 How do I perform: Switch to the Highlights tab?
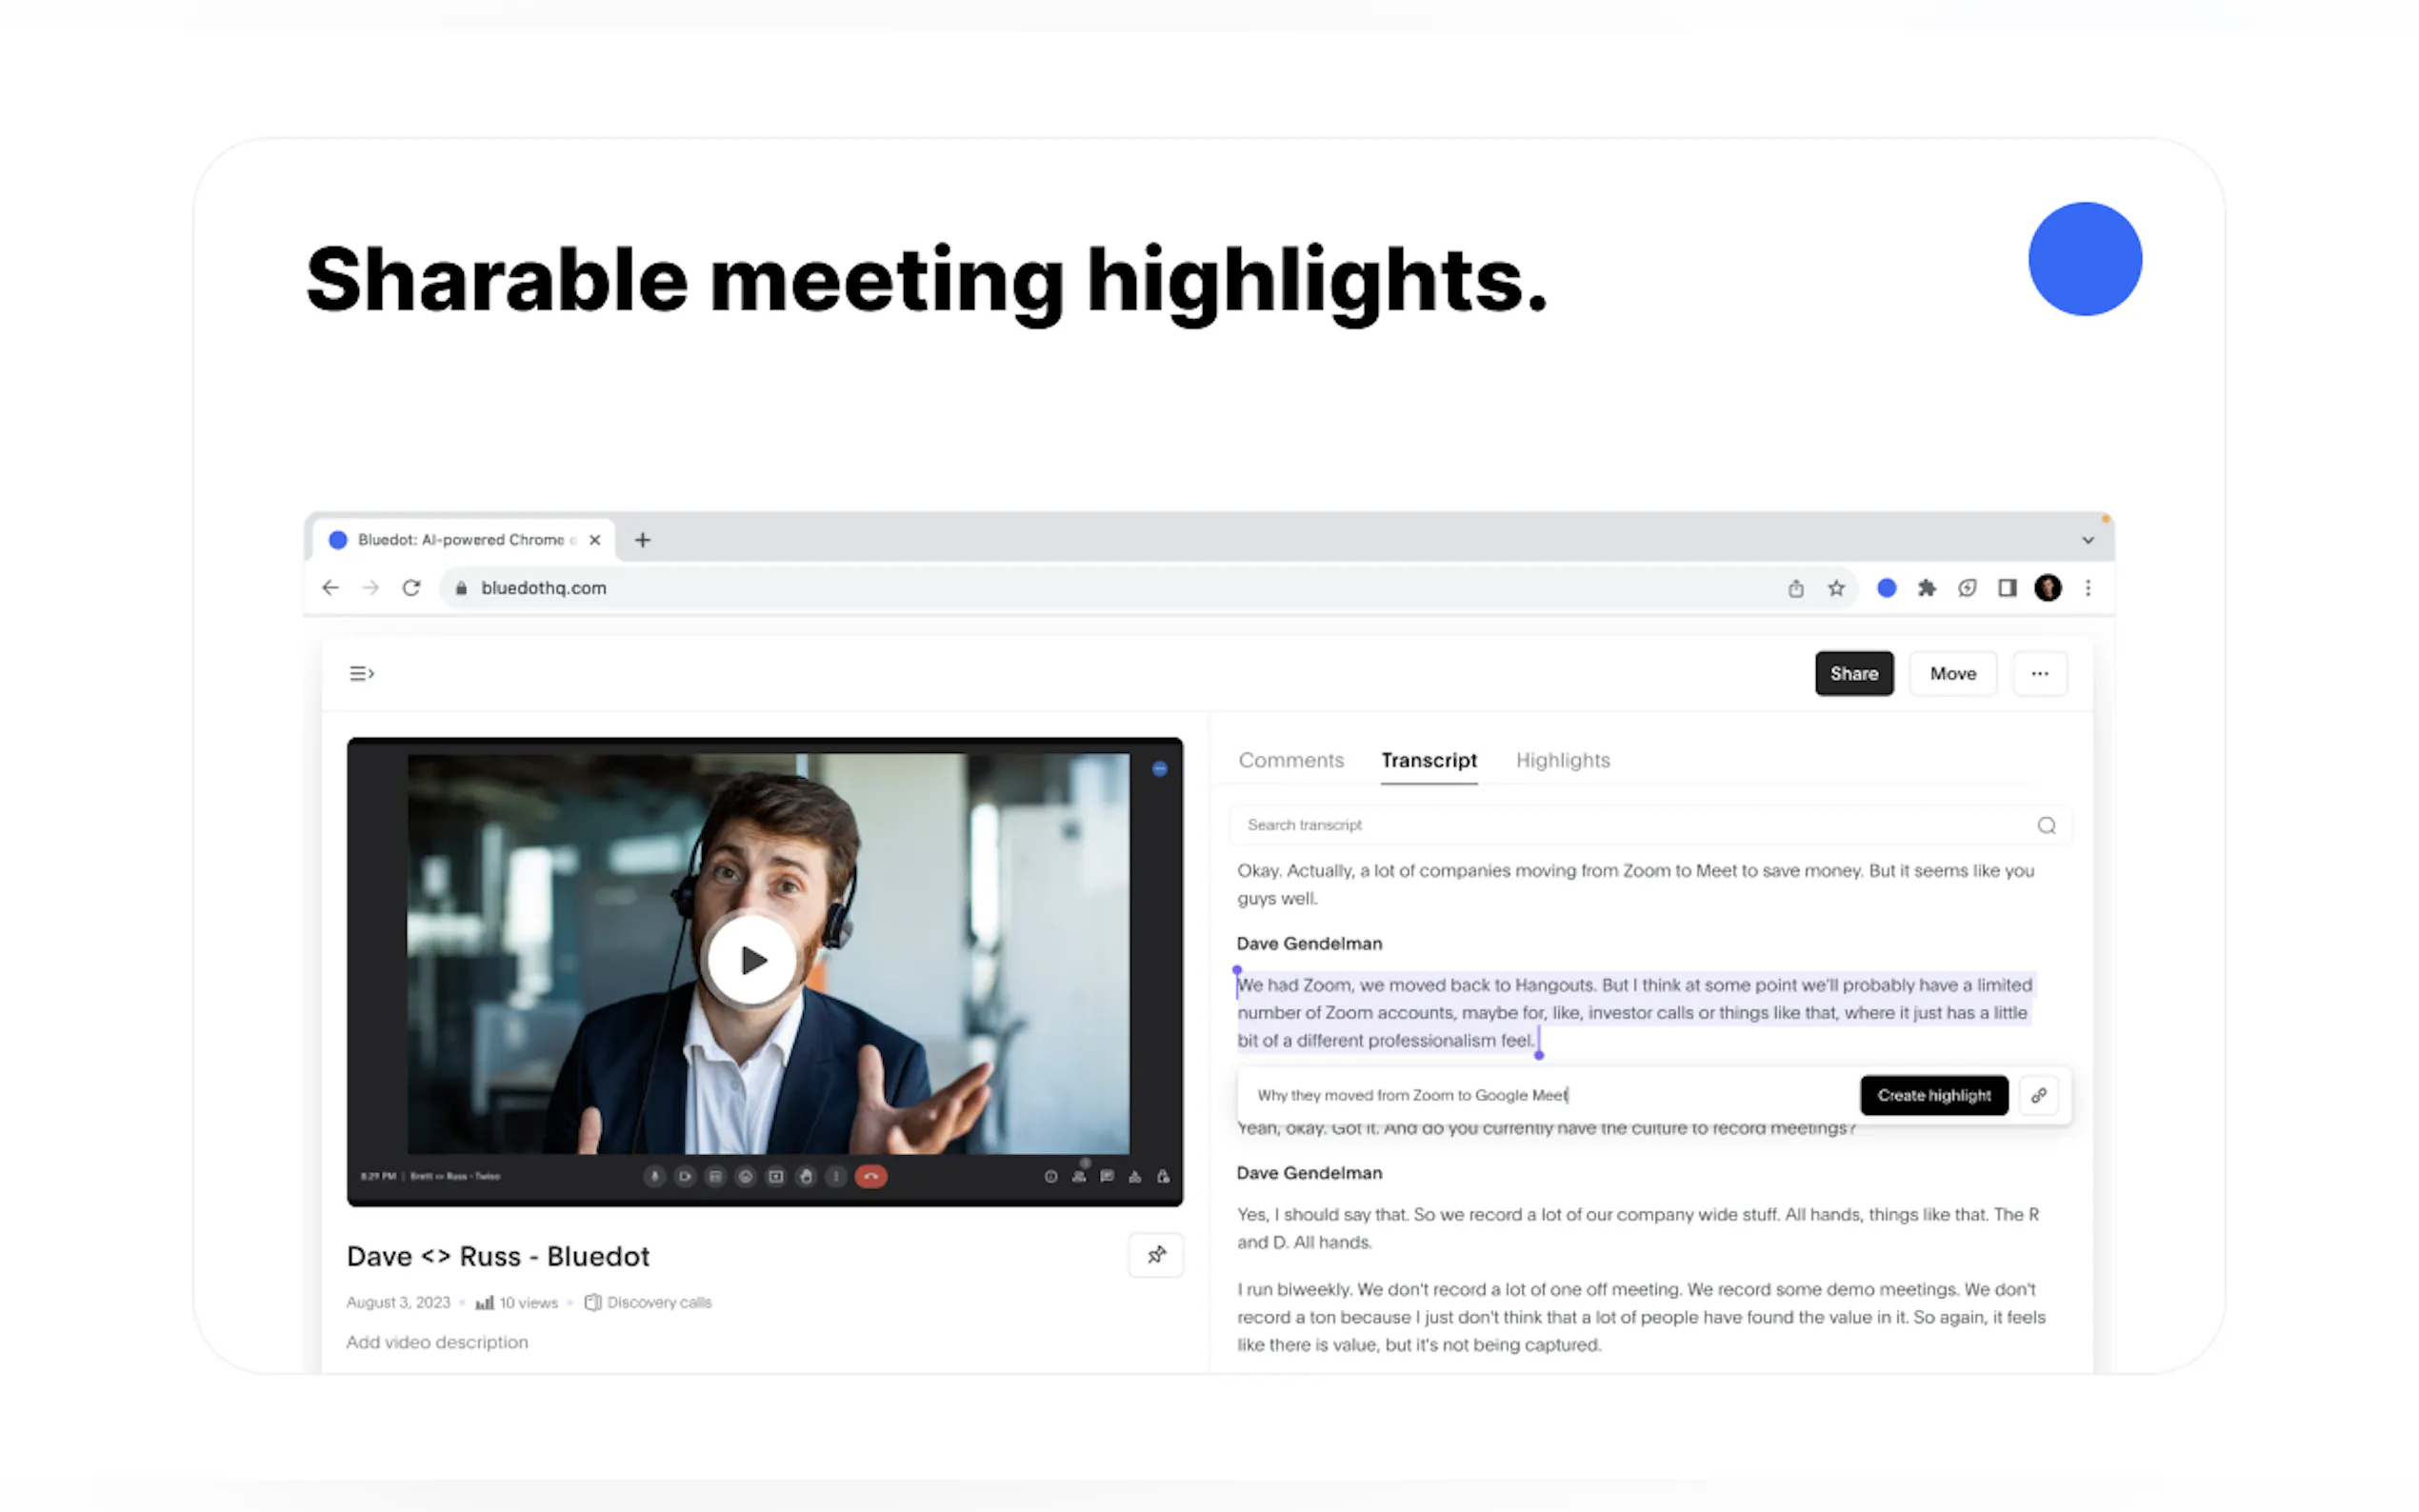coord(1562,760)
